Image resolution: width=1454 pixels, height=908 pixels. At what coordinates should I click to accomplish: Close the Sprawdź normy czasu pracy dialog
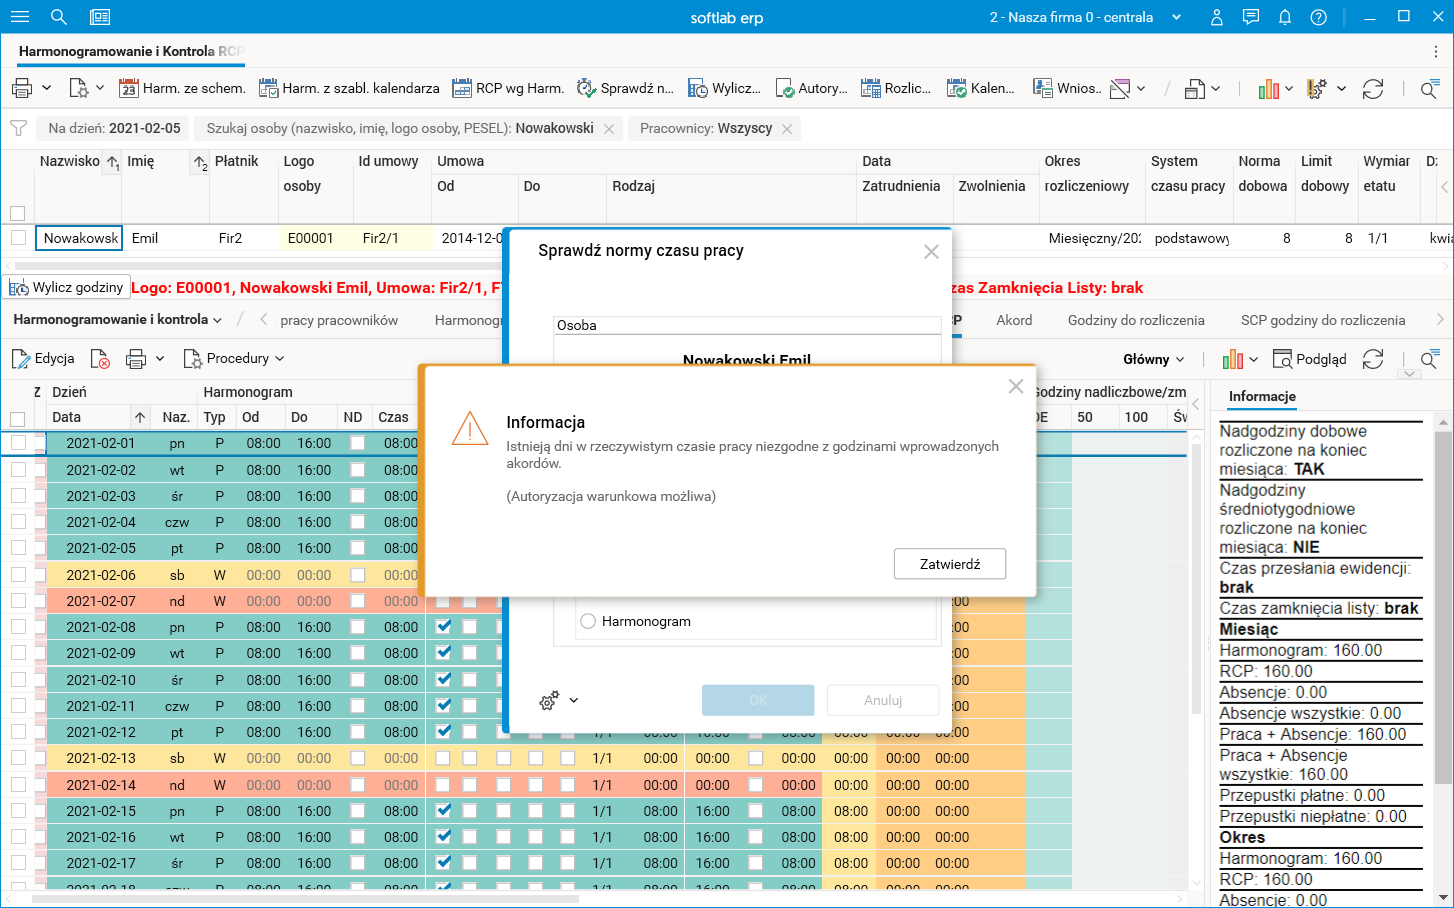coord(931,252)
